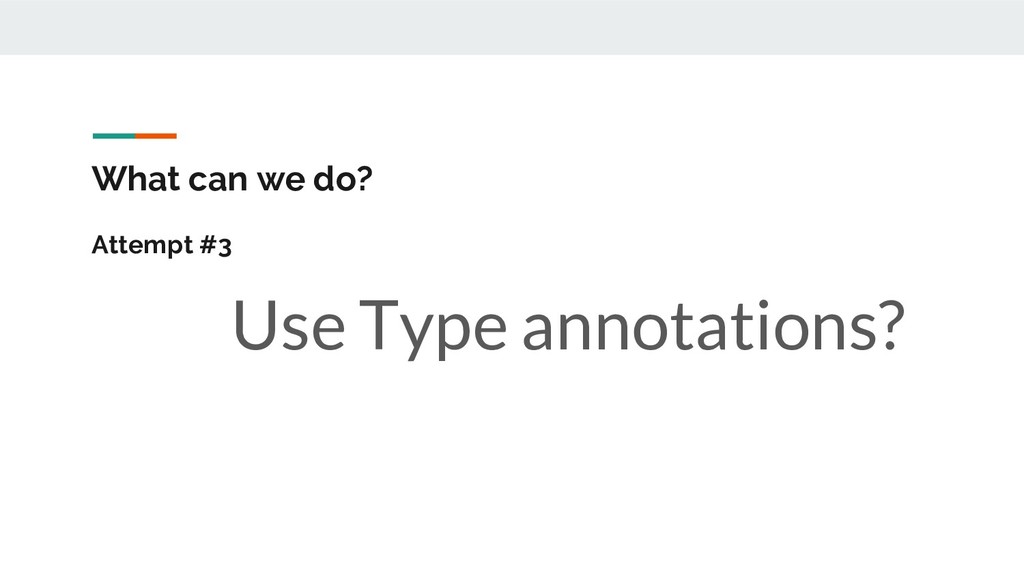Click the teal segment of the accent line
The image size is (1024, 576).
[x=113, y=135]
